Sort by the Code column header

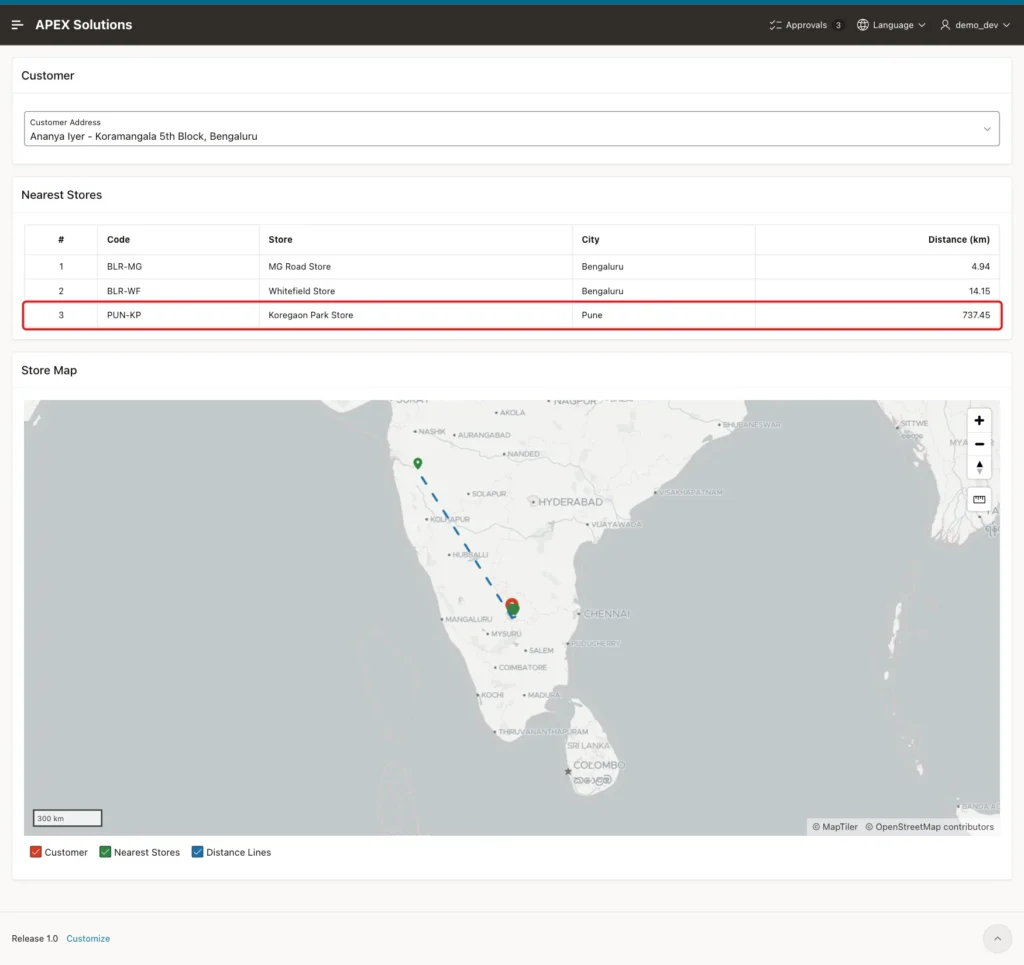pyautogui.click(x=118, y=240)
